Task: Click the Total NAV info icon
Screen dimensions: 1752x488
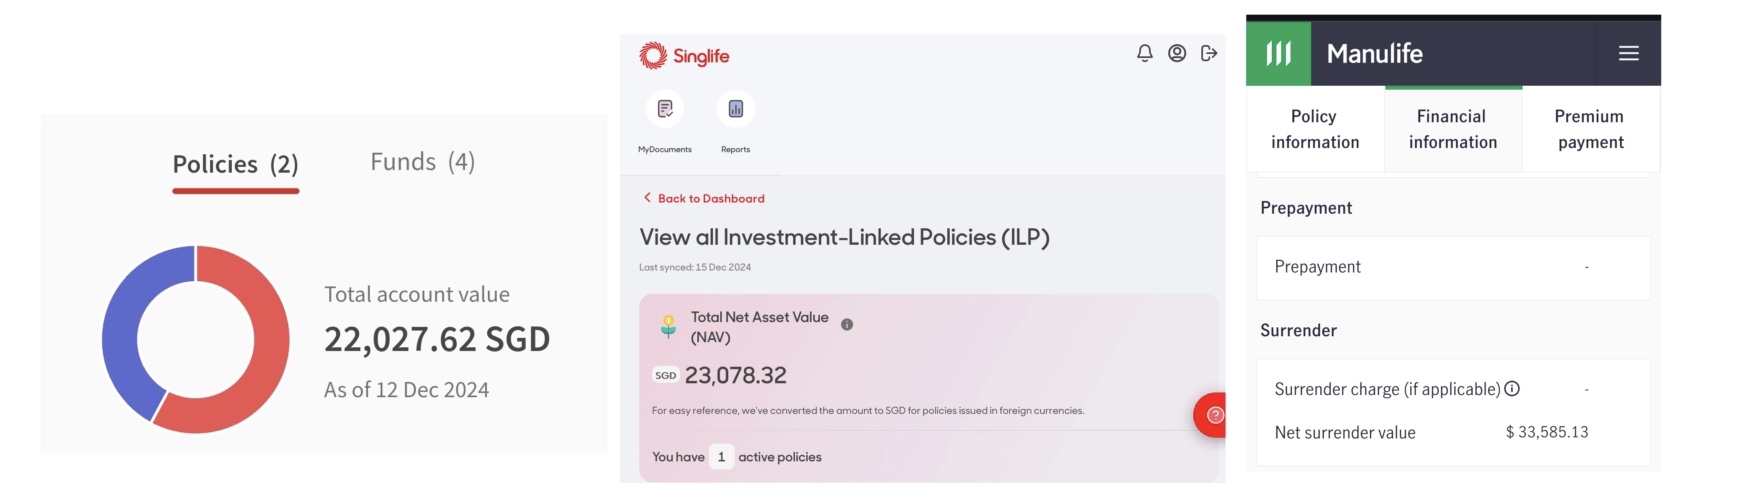Action: click(x=847, y=324)
